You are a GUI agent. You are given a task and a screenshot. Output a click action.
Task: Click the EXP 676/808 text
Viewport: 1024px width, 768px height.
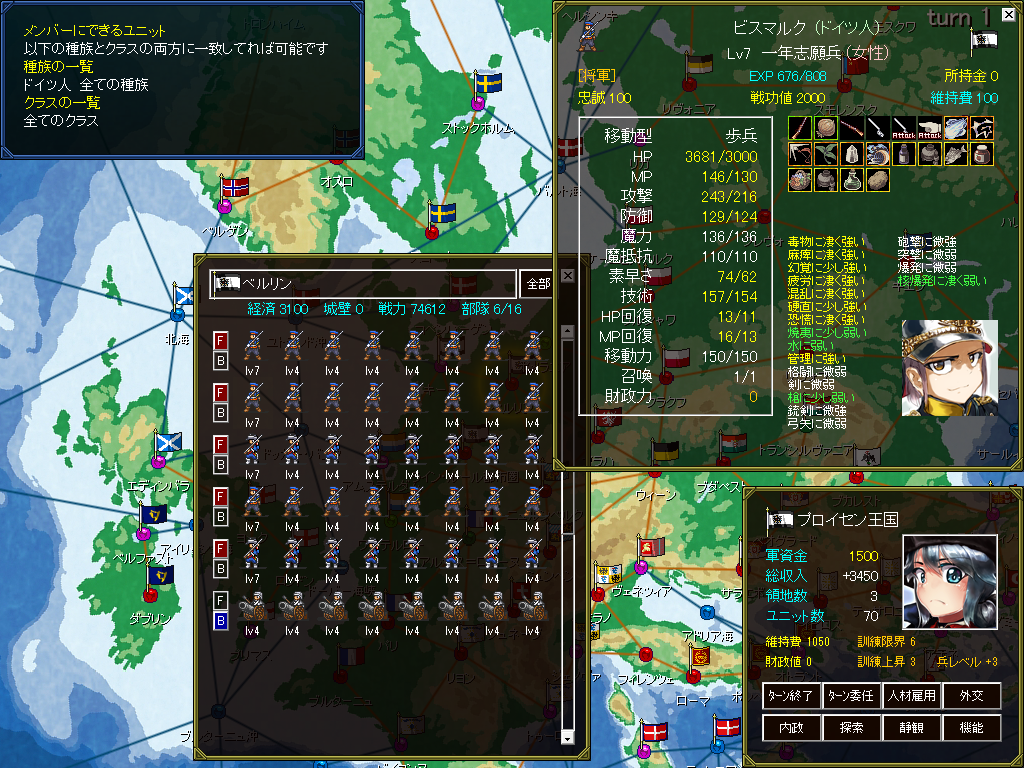pos(788,76)
